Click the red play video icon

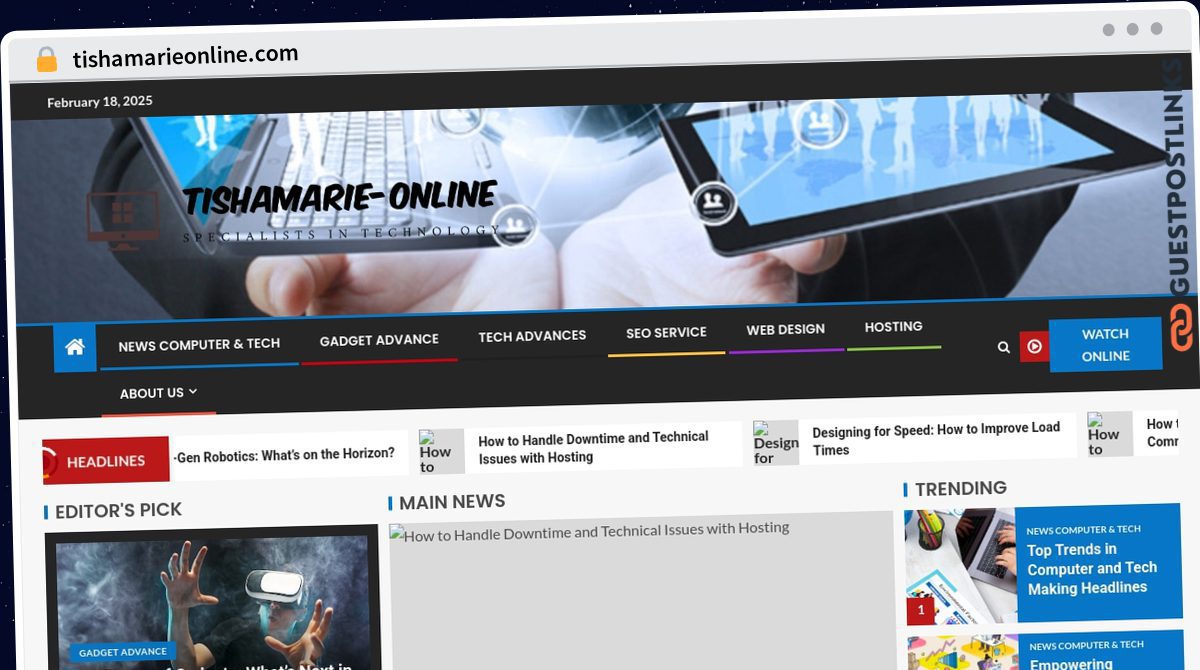(1034, 346)
